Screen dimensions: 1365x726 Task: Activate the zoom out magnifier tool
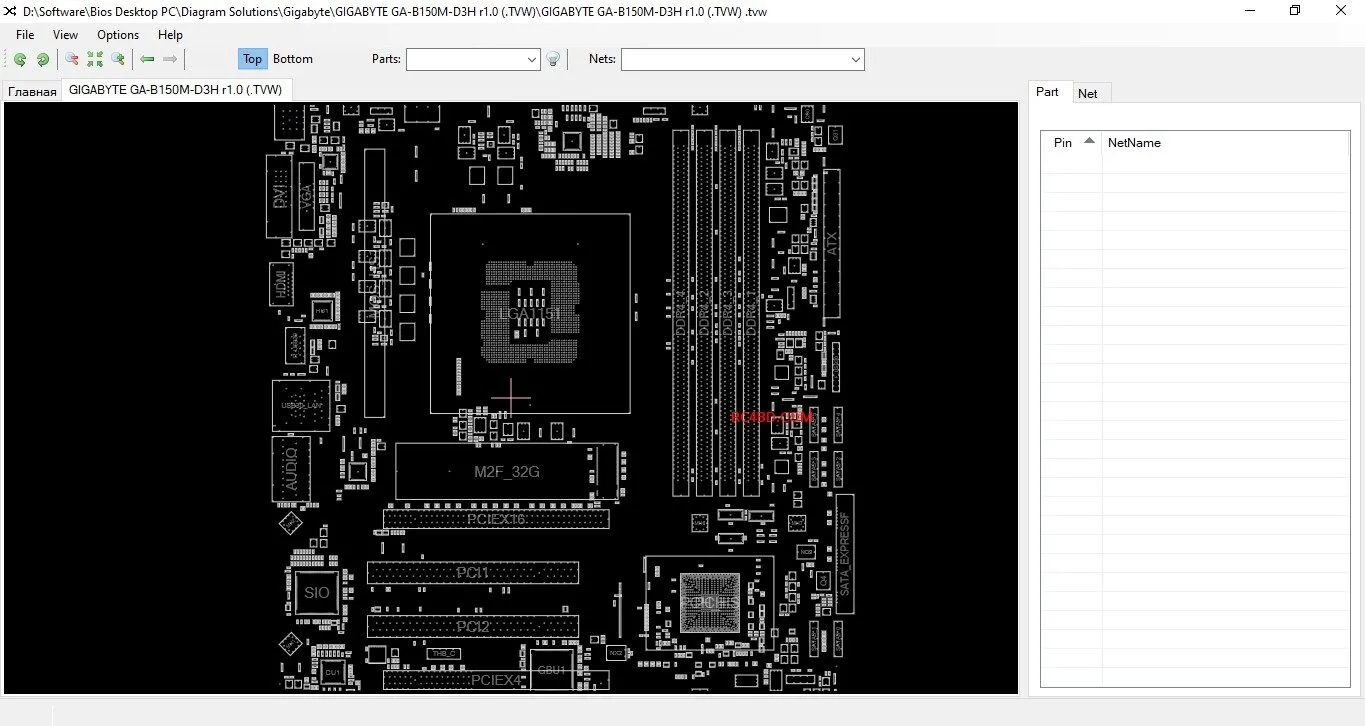click(x=71, y=59)
